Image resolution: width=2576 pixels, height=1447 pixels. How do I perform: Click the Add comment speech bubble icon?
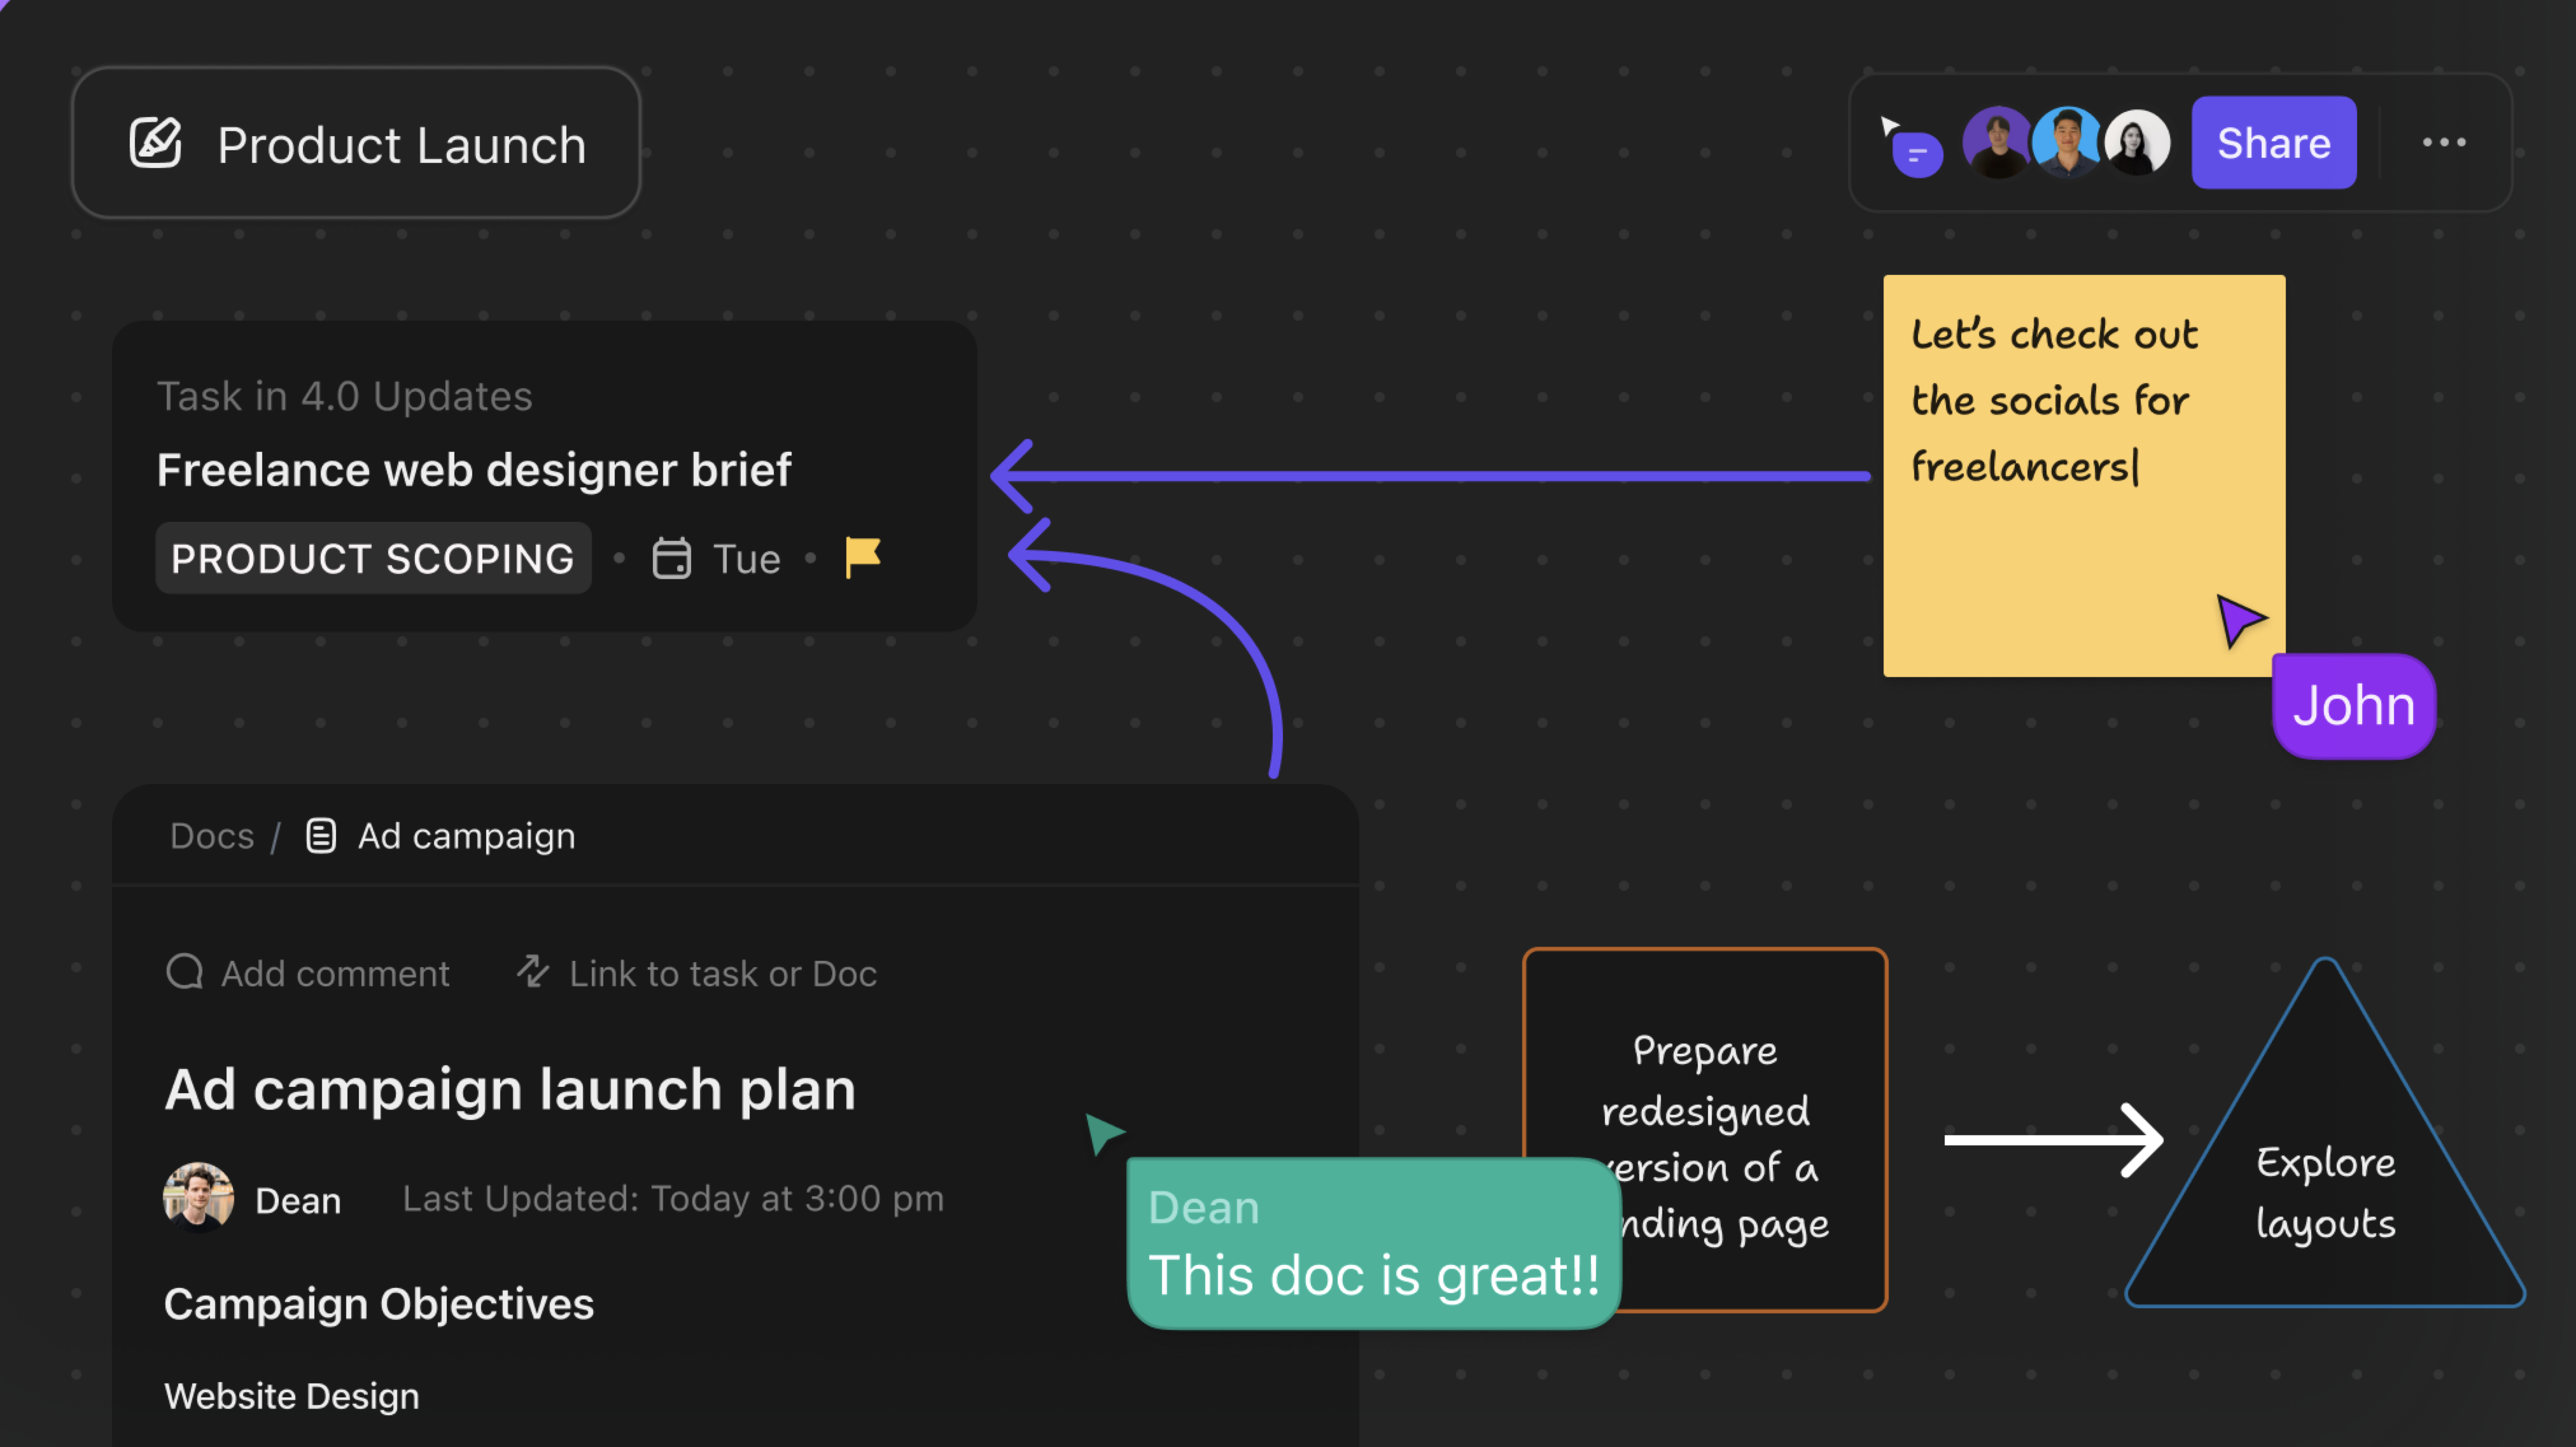(185, 972)
